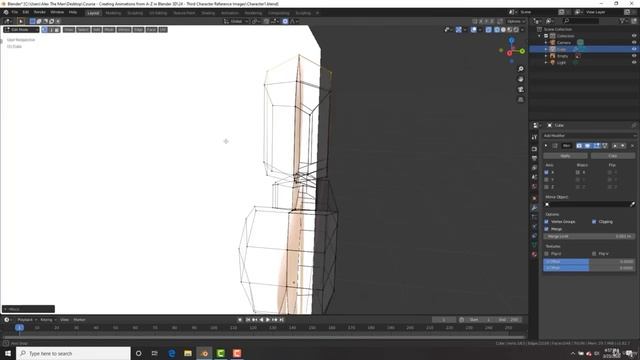The height and width of the screenshot is (360, 640).
Task: Open the Modifier properties wrench tab
Action: coord(534,208)
